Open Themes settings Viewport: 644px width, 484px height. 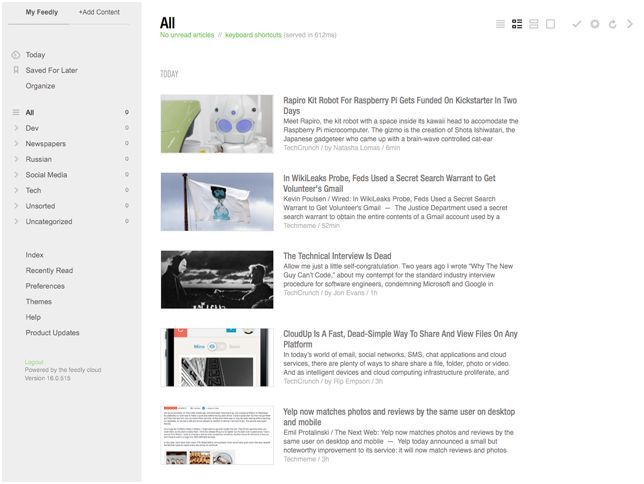(39, 302)
